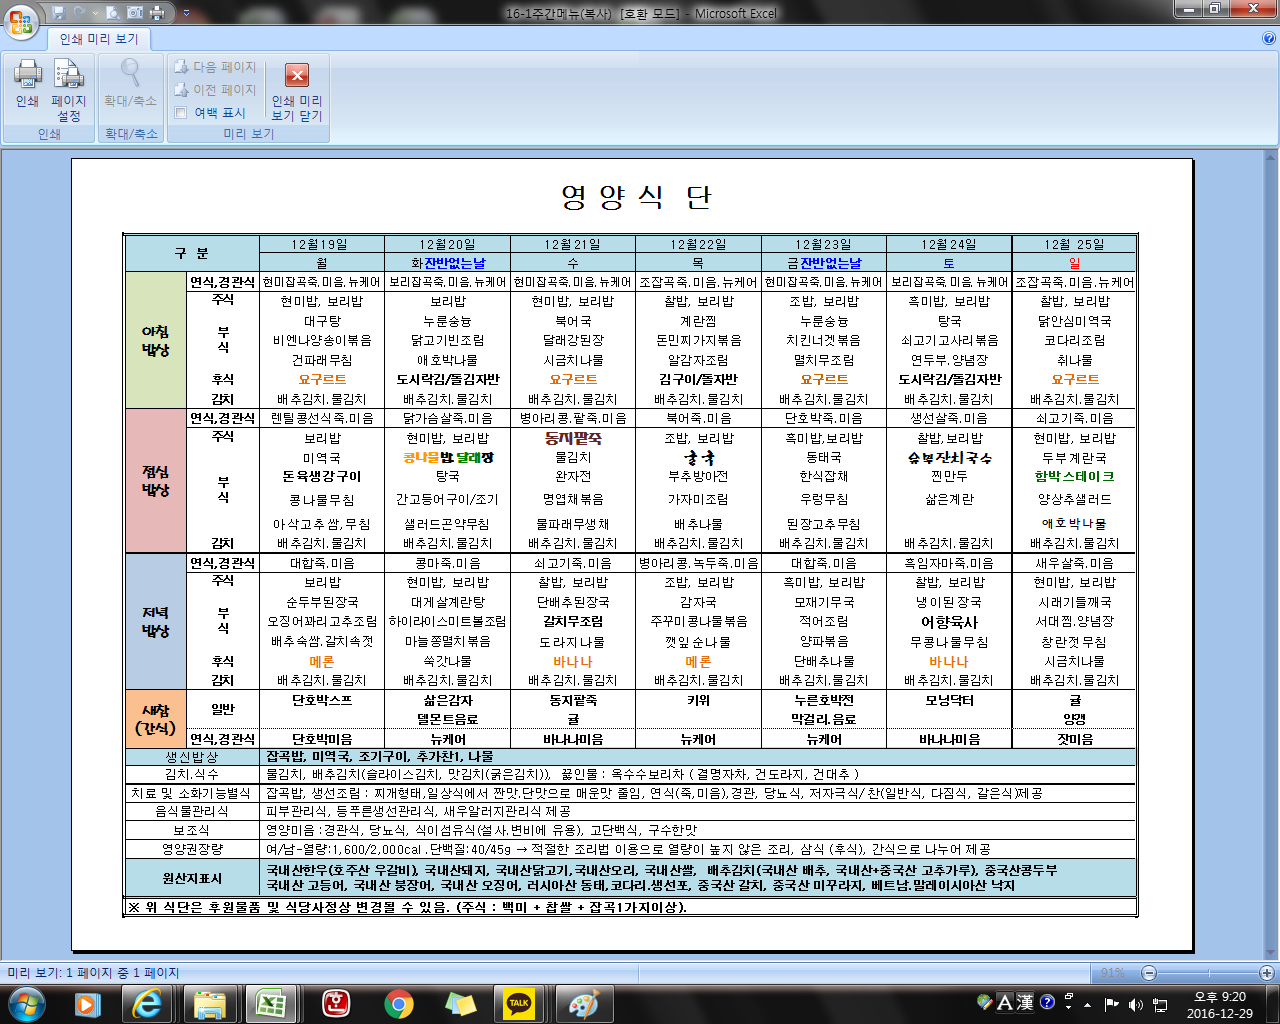
Task: Toggle the IME 'A' input mode indicator
Action: click(1006, 1002)
